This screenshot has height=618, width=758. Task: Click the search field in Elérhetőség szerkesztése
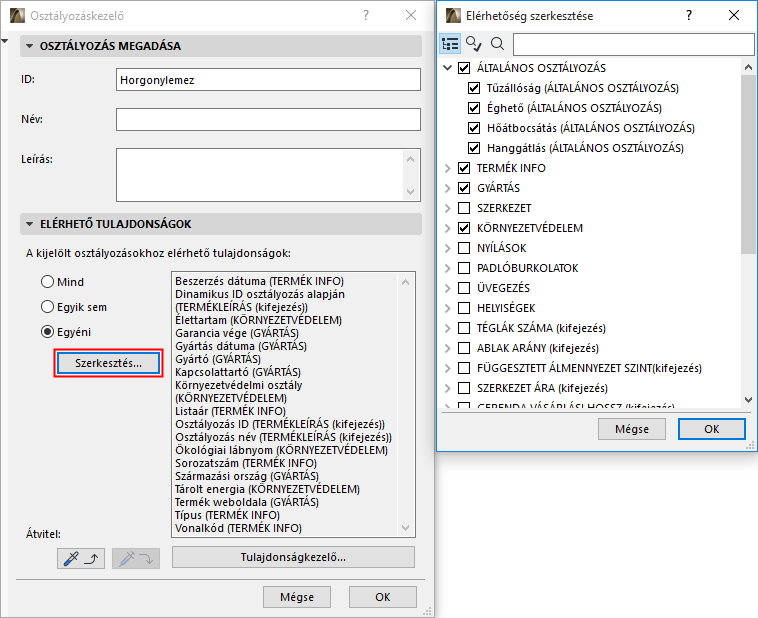click(x=633, y=44)
